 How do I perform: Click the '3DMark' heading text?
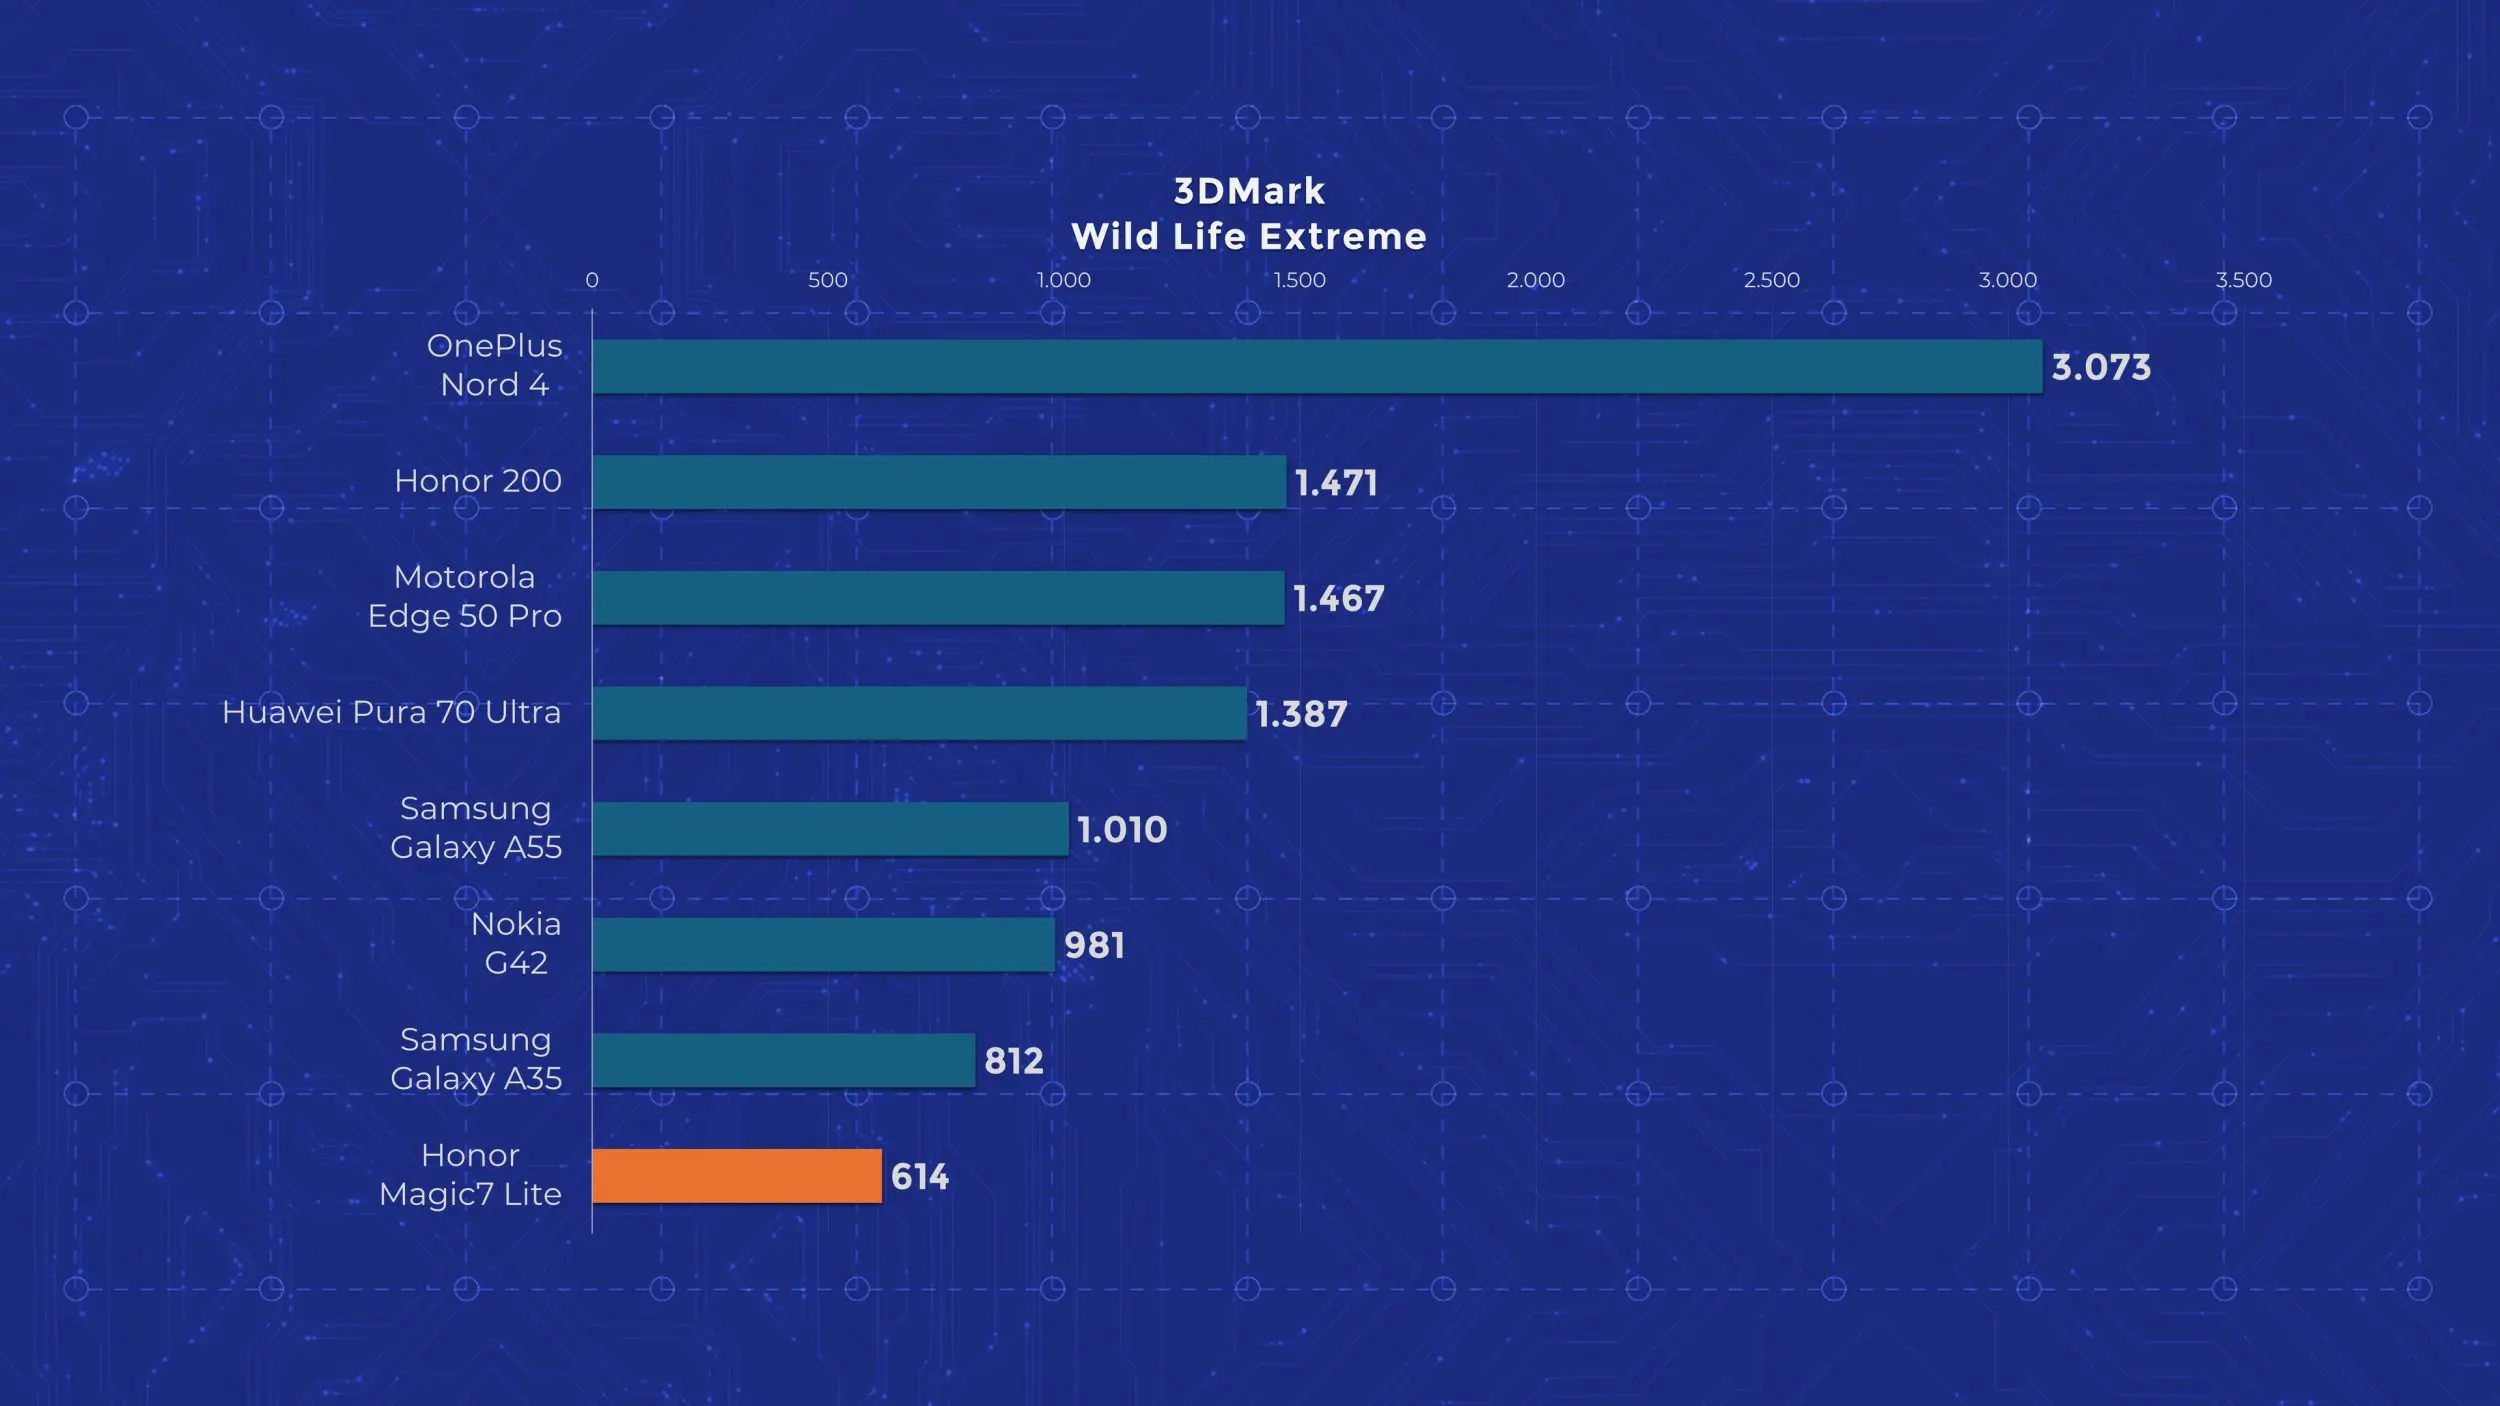pos(1249,191)
